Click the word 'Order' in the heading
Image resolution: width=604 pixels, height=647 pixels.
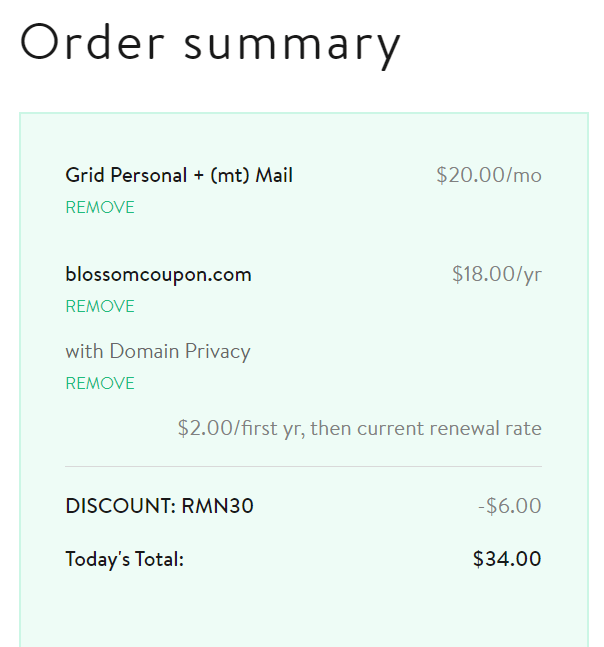click(x=92, y=42)
